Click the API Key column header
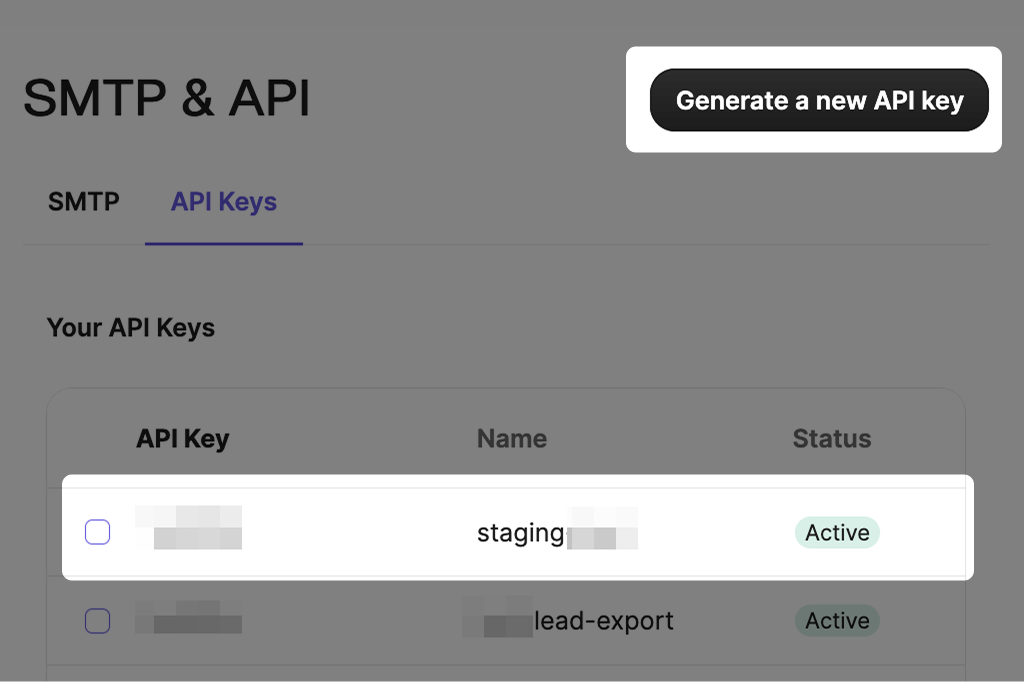This screenshot has width=1024, height=682. (182, 438)
